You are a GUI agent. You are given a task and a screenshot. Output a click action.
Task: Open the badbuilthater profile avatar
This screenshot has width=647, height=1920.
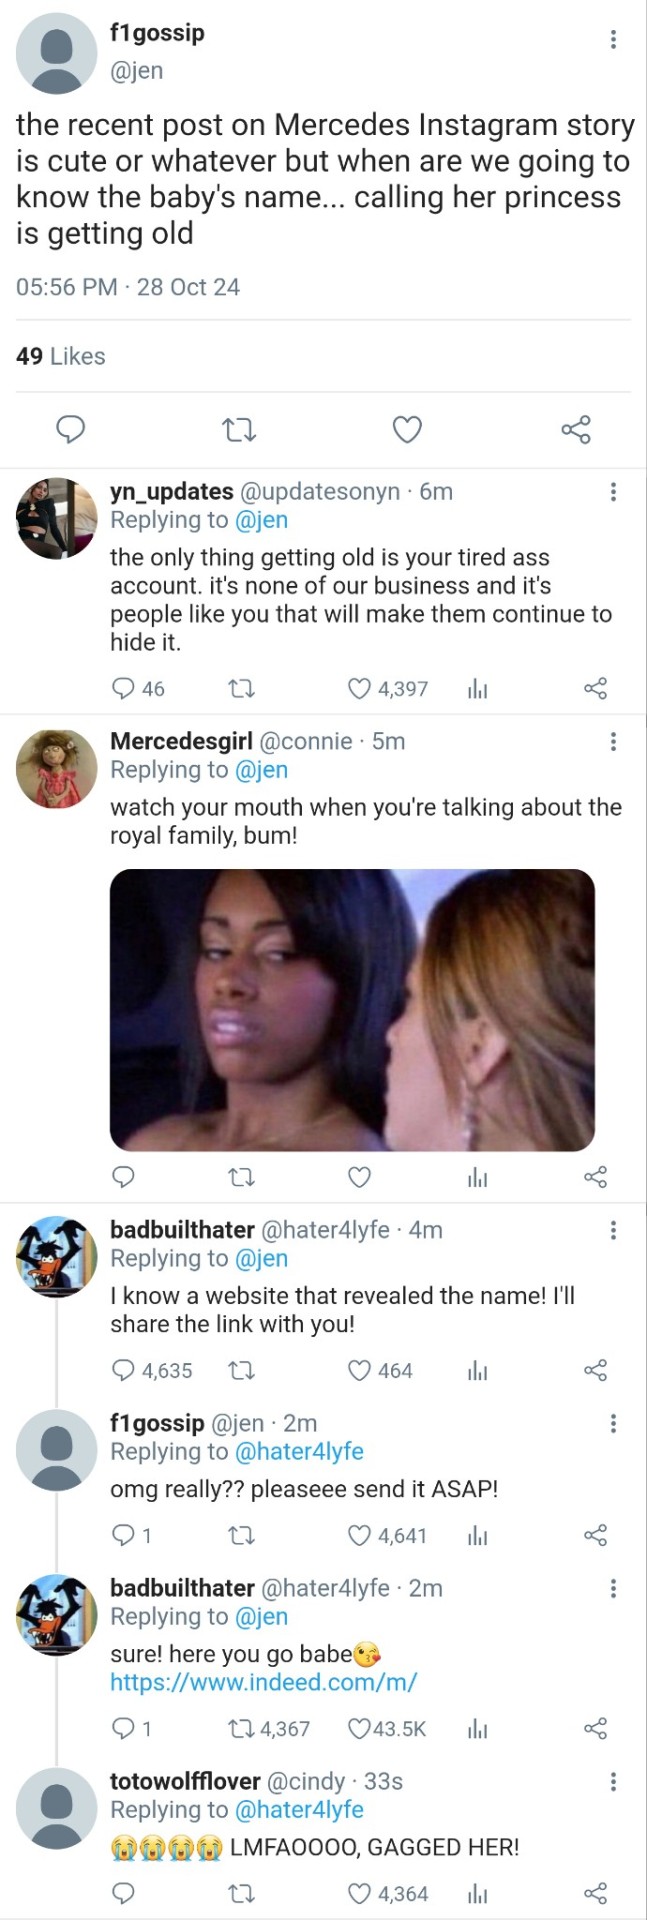[56, 1256]
